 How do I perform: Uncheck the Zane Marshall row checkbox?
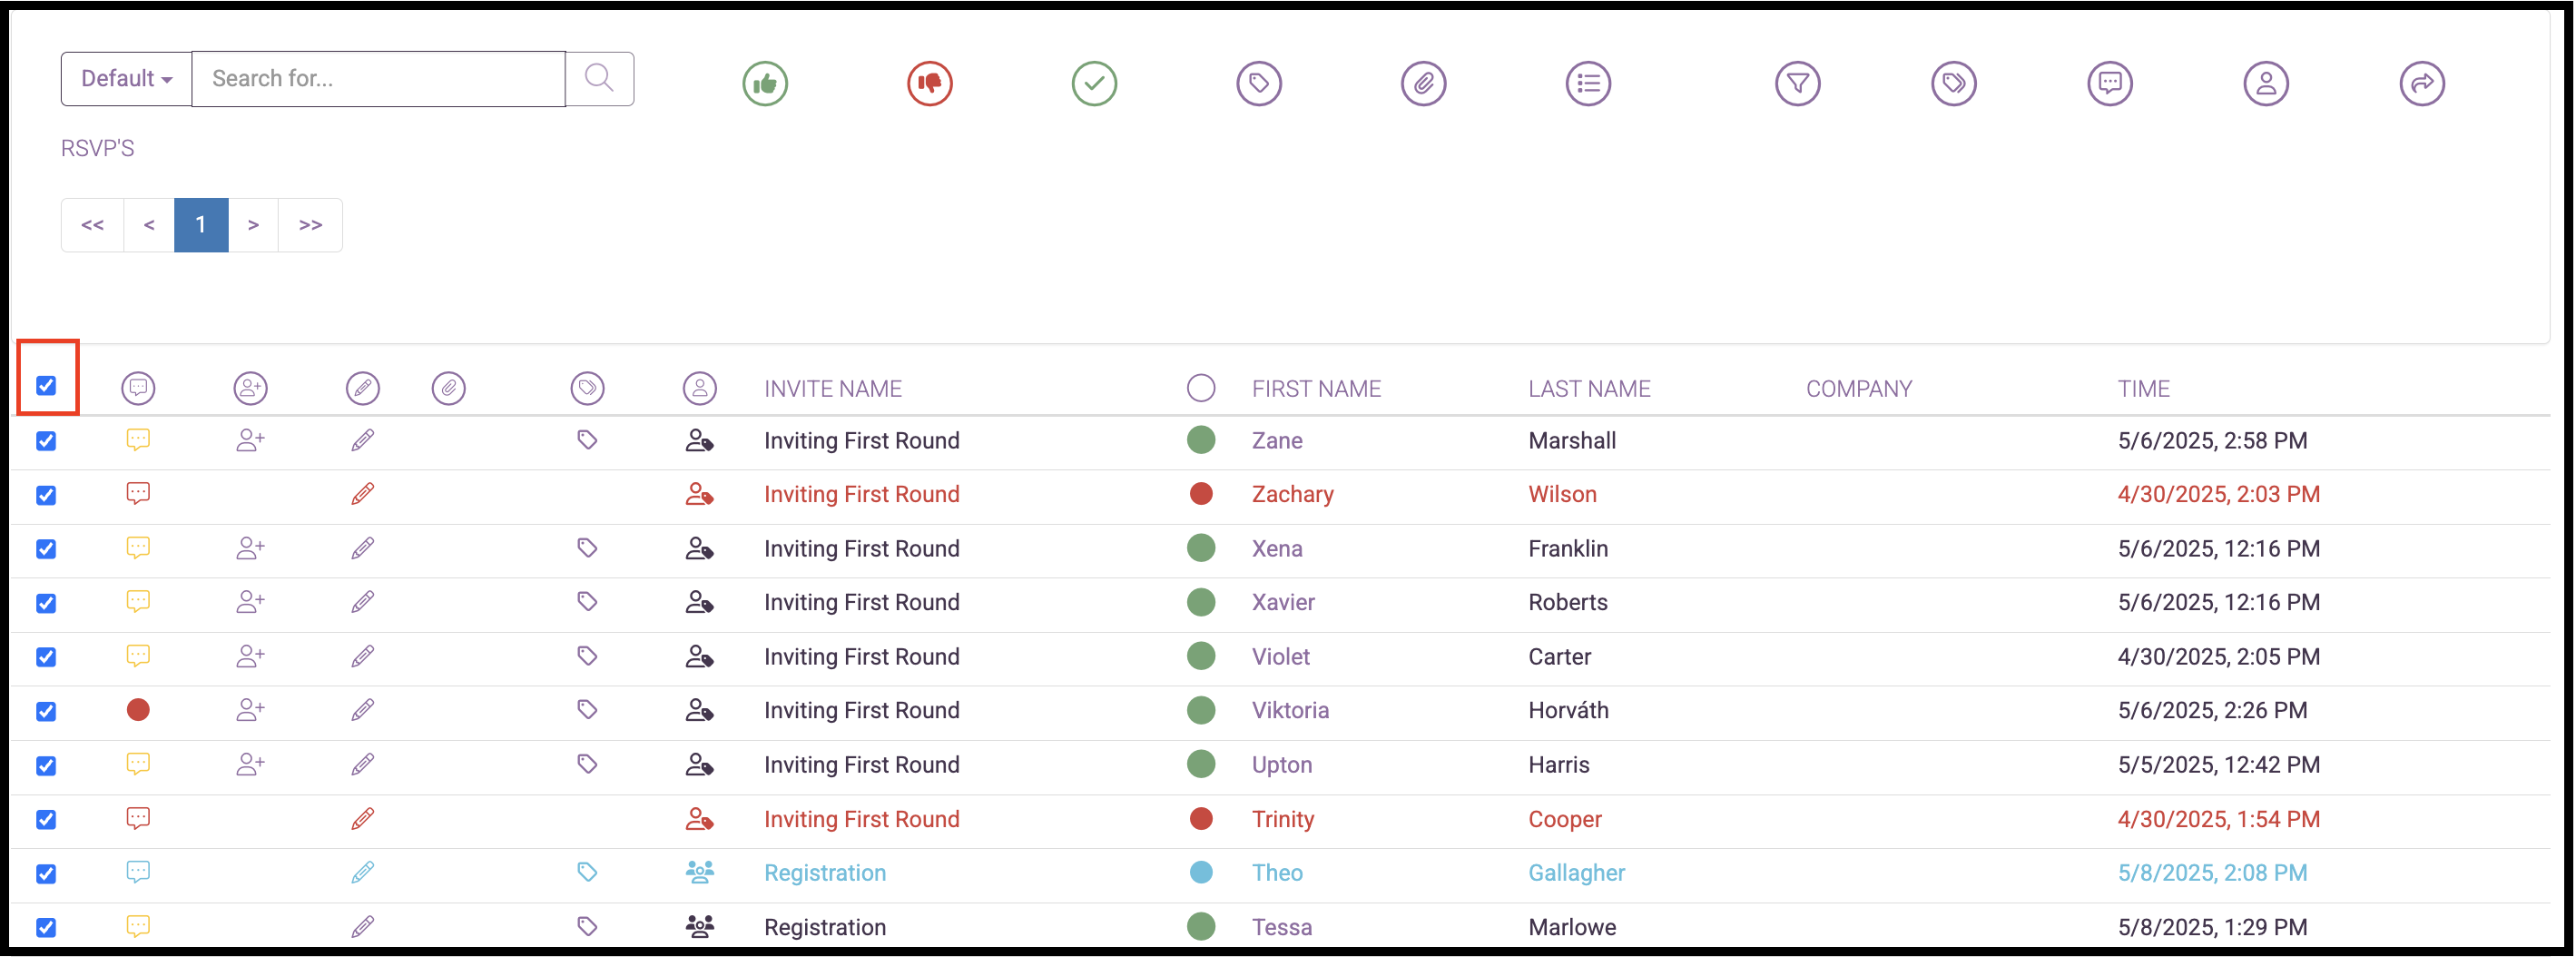(46, 441)
